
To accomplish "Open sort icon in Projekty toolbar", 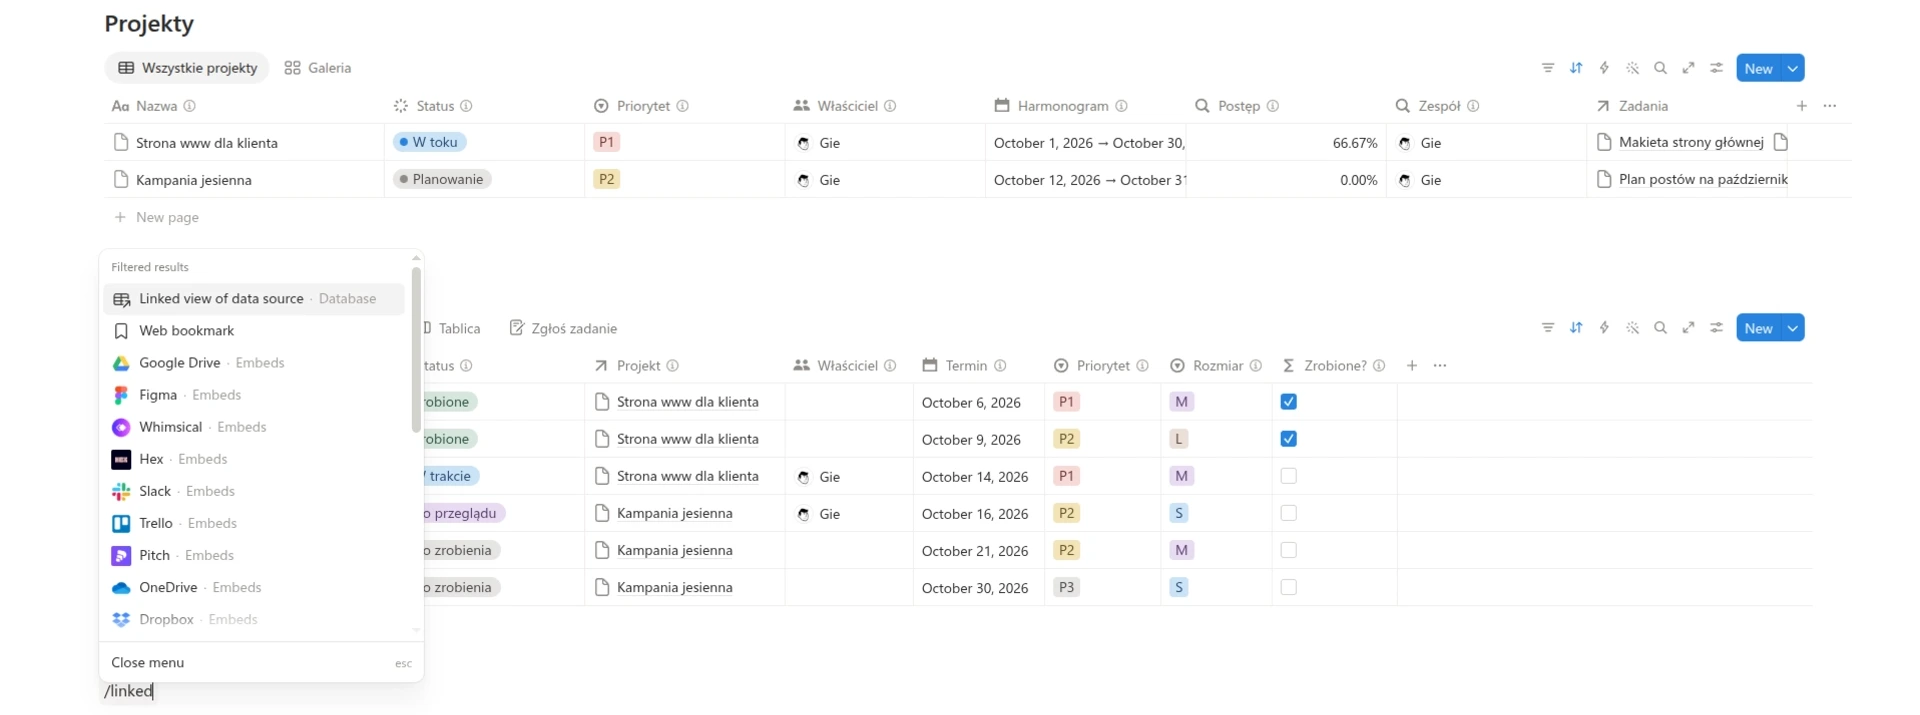I will (1576, 68).
